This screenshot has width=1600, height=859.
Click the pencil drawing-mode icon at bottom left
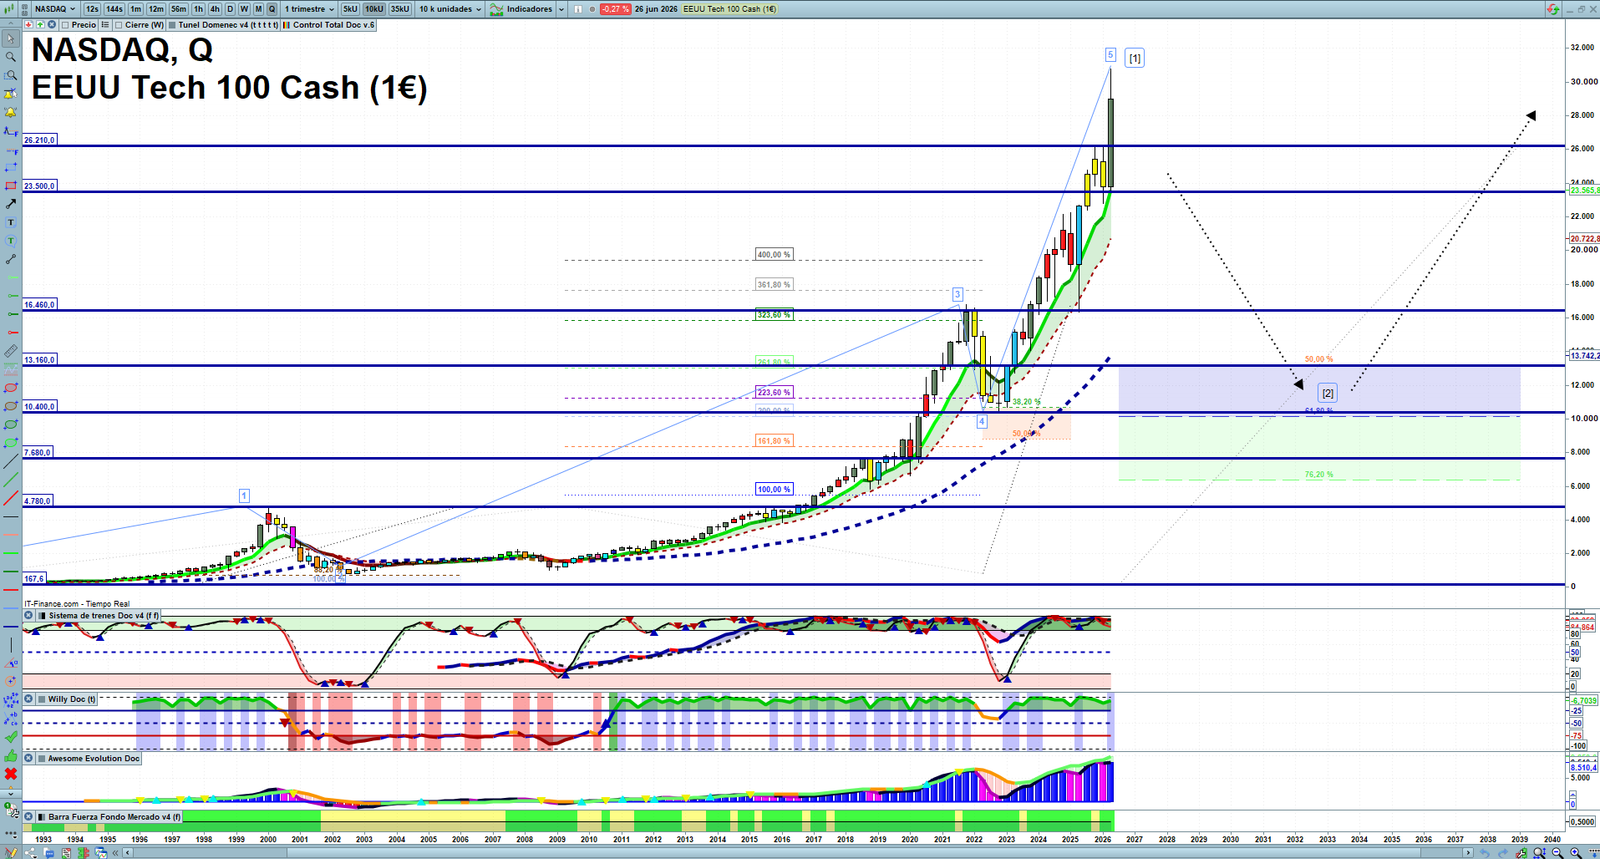pos(11,852)
